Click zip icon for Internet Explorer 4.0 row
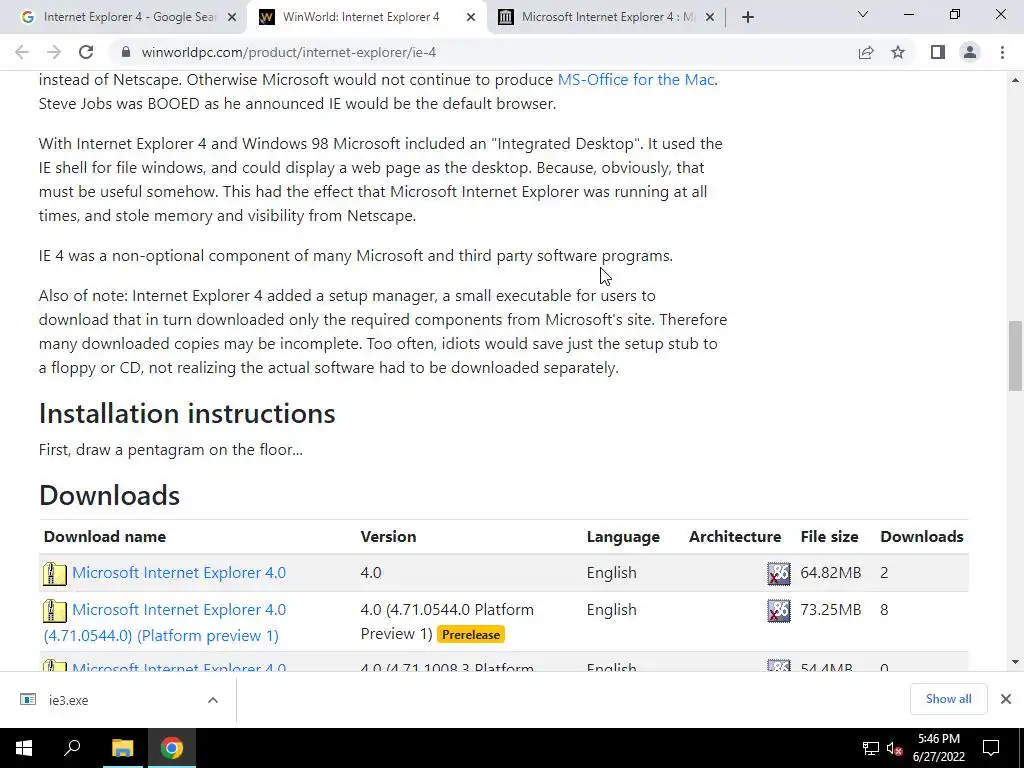The width and height of the screenshot is (1024, 768). pos(55,573)
